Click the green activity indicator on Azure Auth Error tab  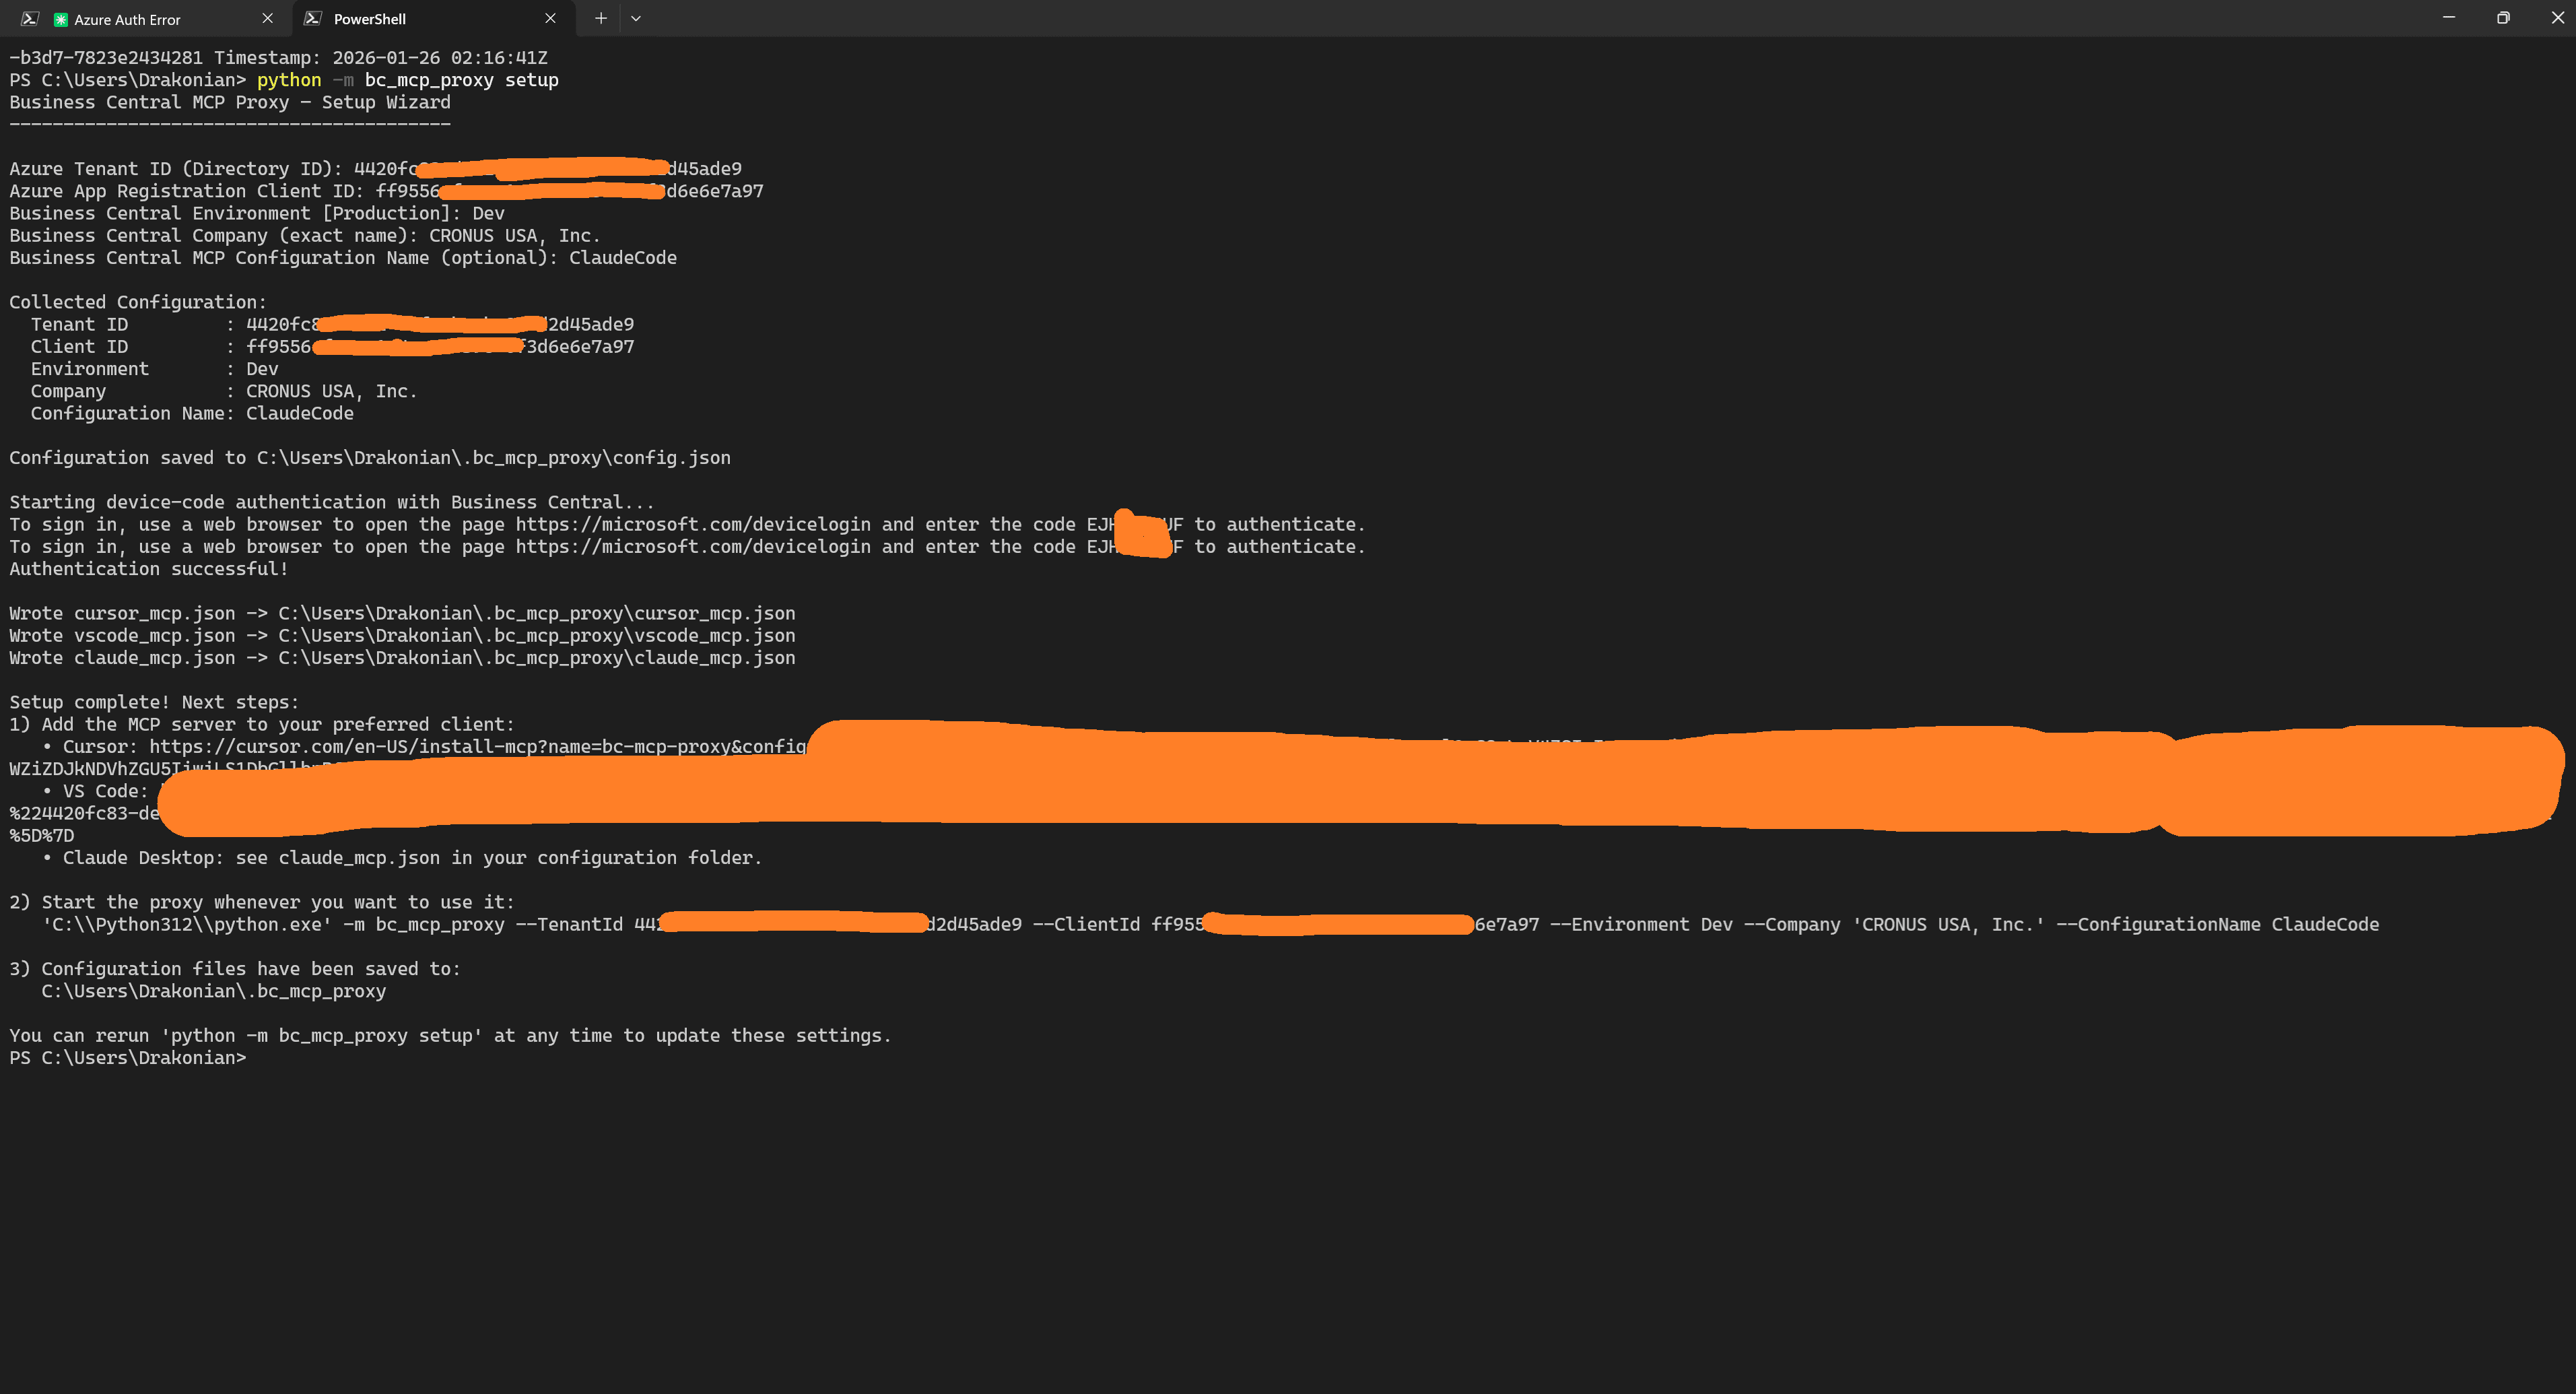(x=62, y=18)
